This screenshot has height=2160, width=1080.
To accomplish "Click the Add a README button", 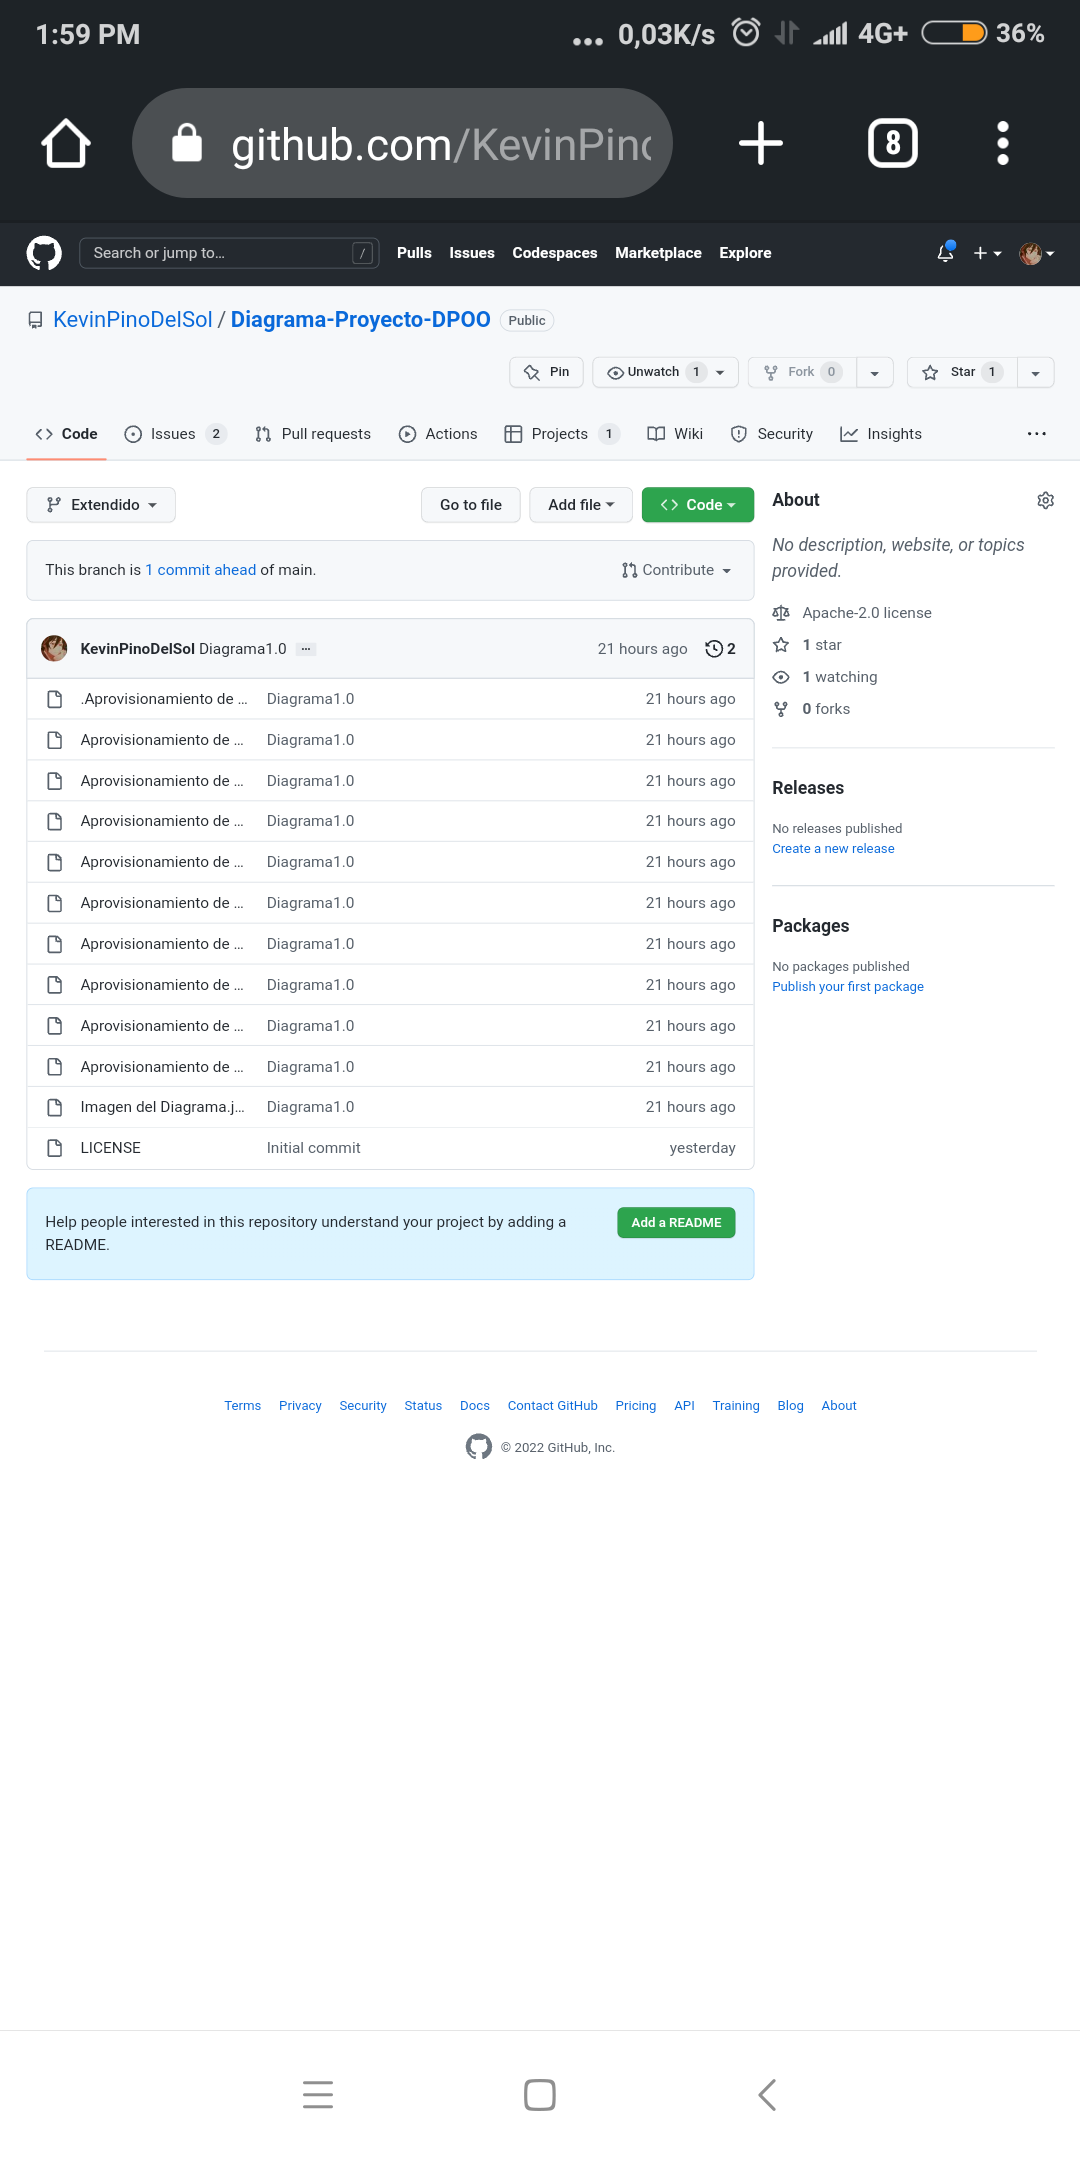I will (x=676, y=1222).
